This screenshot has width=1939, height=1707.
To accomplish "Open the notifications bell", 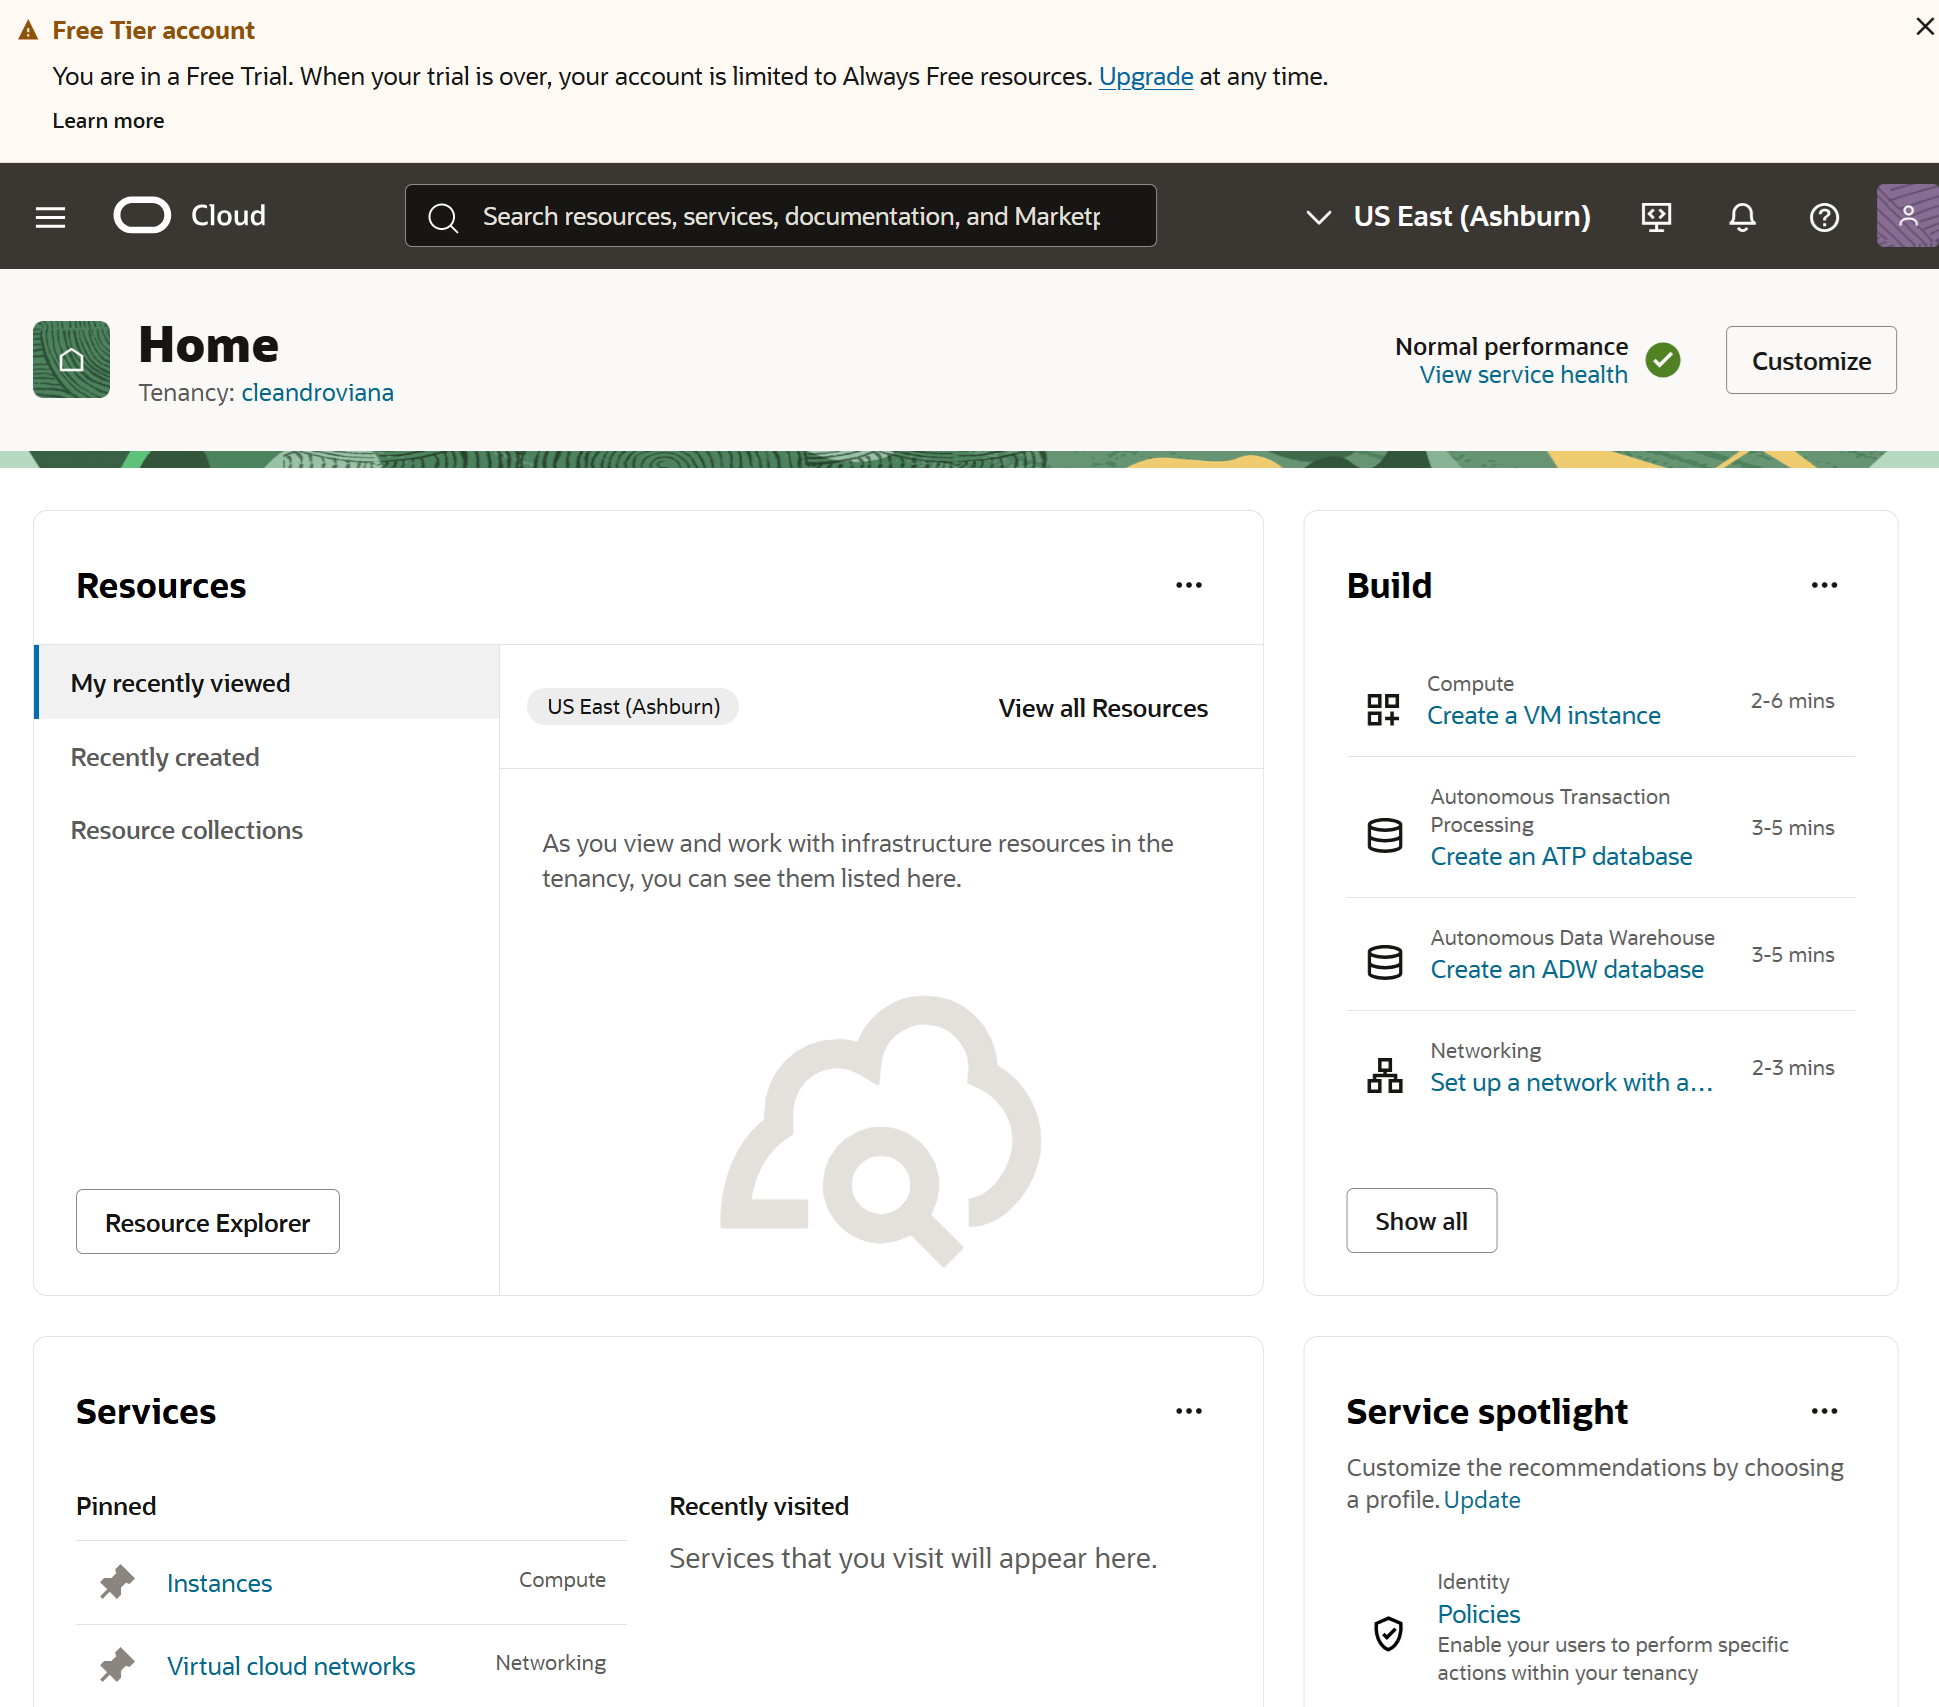I will coord(1742,217).
